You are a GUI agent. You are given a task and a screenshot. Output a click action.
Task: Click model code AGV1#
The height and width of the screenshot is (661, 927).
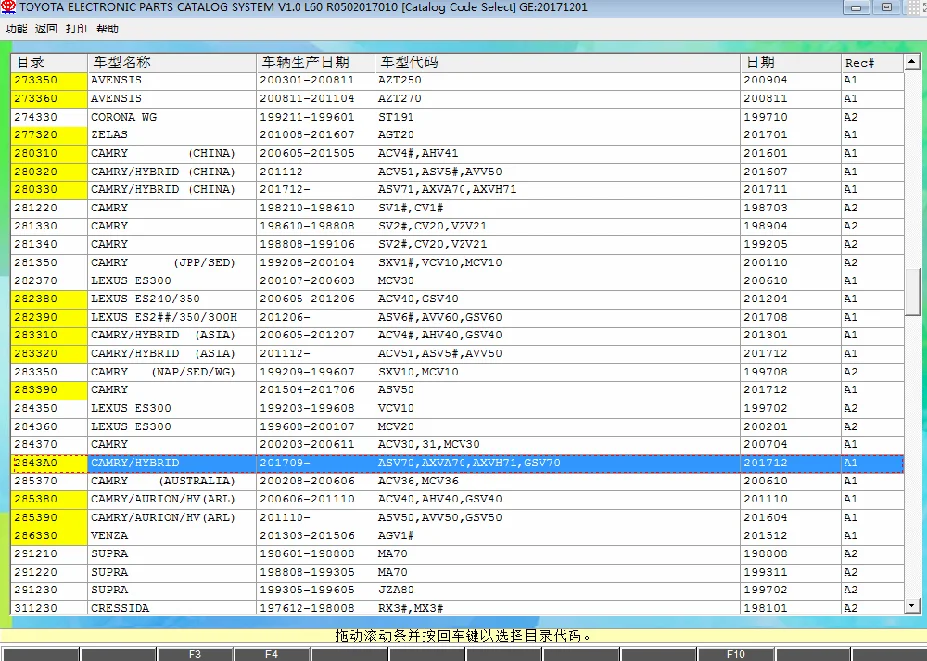click(396, 535)
